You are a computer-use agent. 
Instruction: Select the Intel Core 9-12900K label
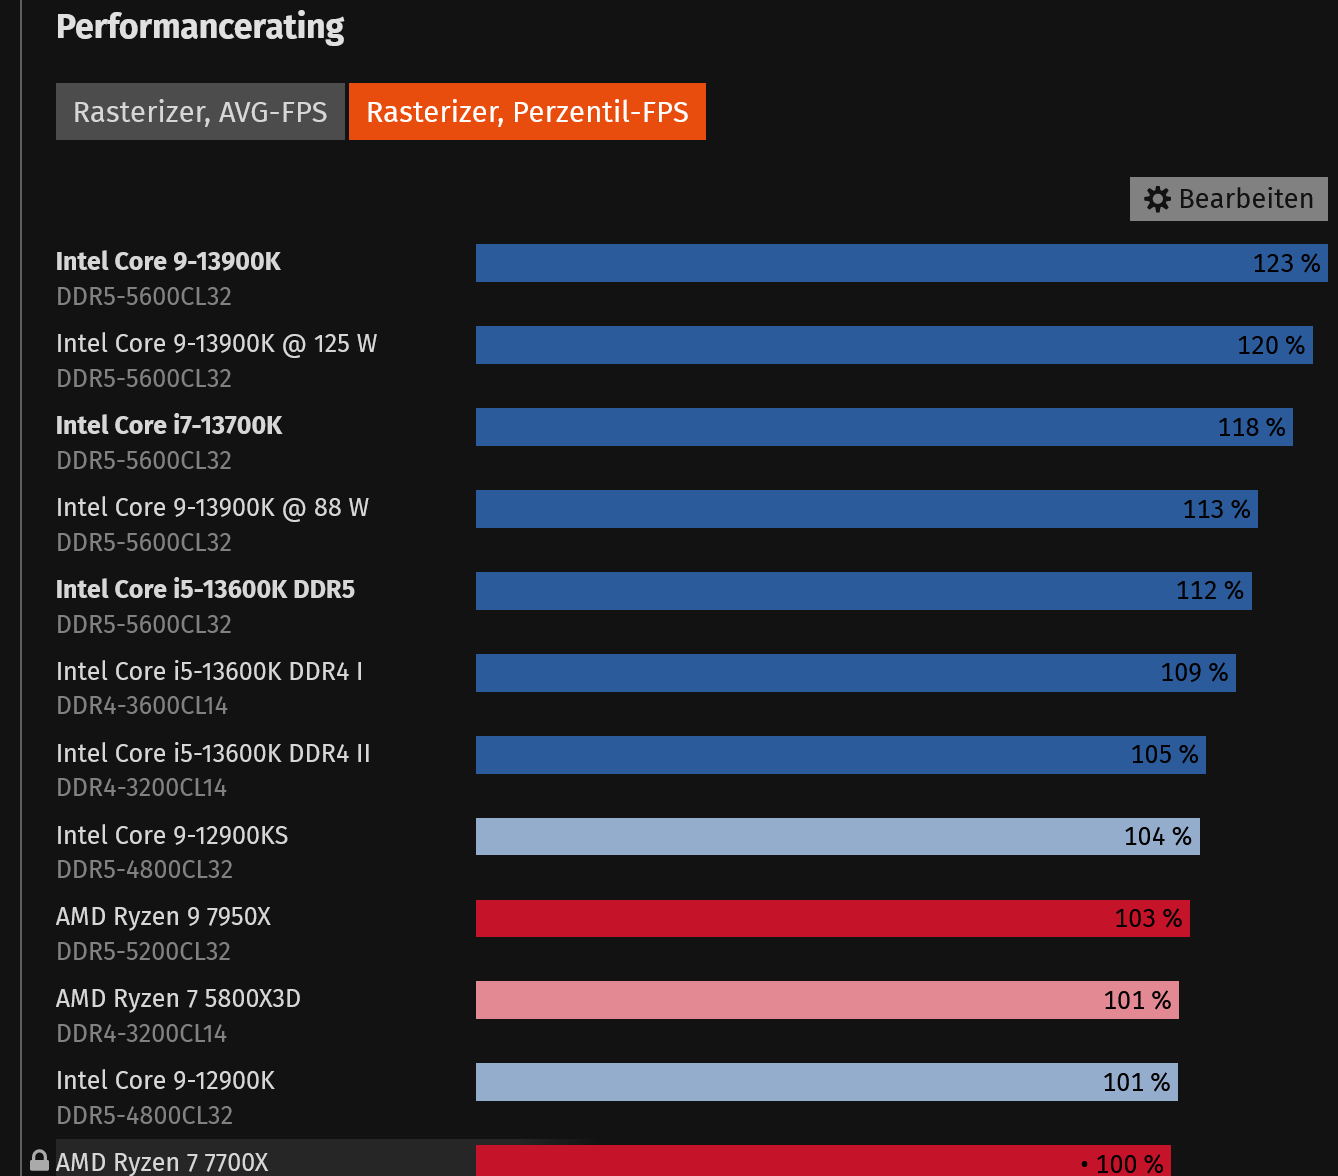165,1080
